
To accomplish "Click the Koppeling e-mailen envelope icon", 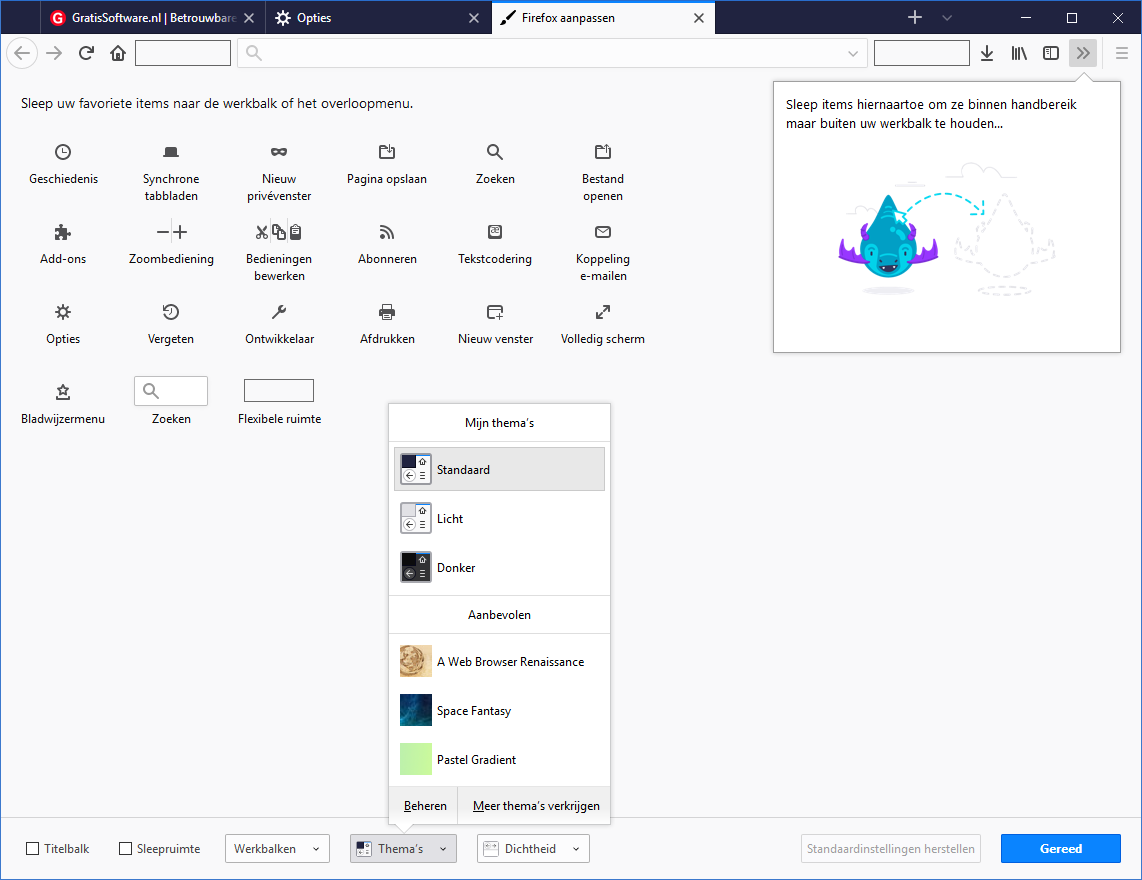I will pyautogui.click(x=603, y=232).
